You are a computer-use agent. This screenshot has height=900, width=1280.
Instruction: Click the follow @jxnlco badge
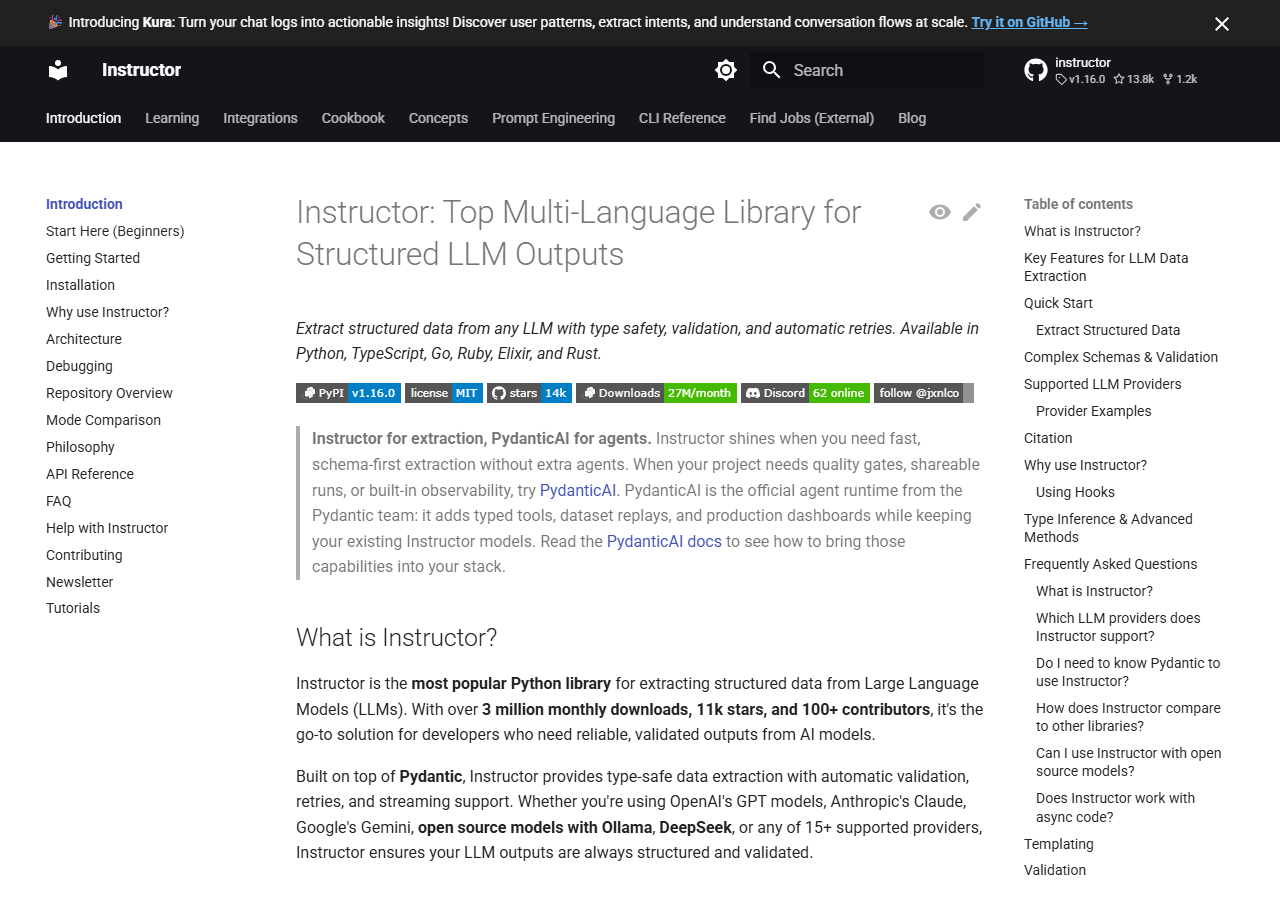click(x=924, y=393)
